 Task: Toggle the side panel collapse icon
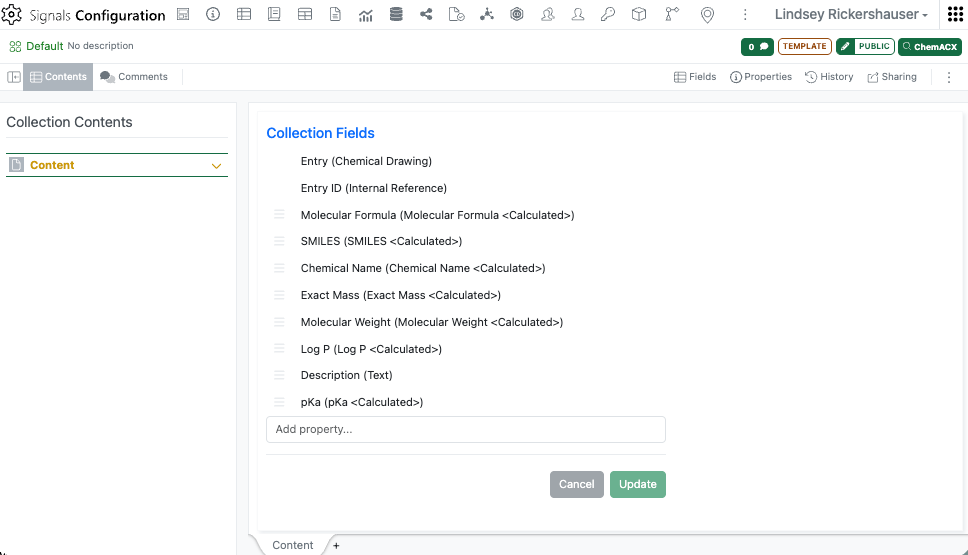pyautogui.click(x=14, y=77)
